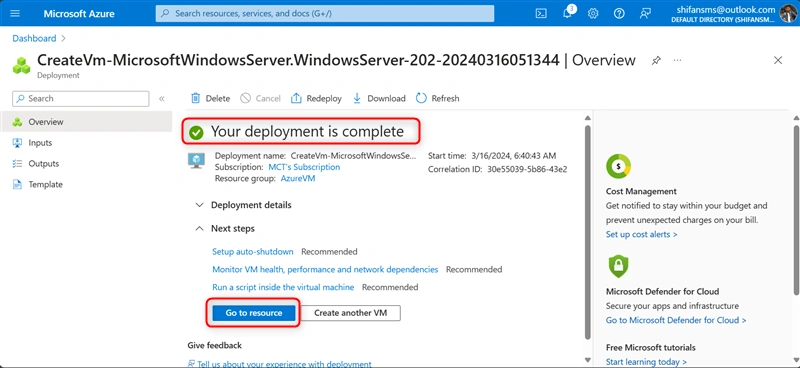Focus the left menu Search box

tap(81, 99)
